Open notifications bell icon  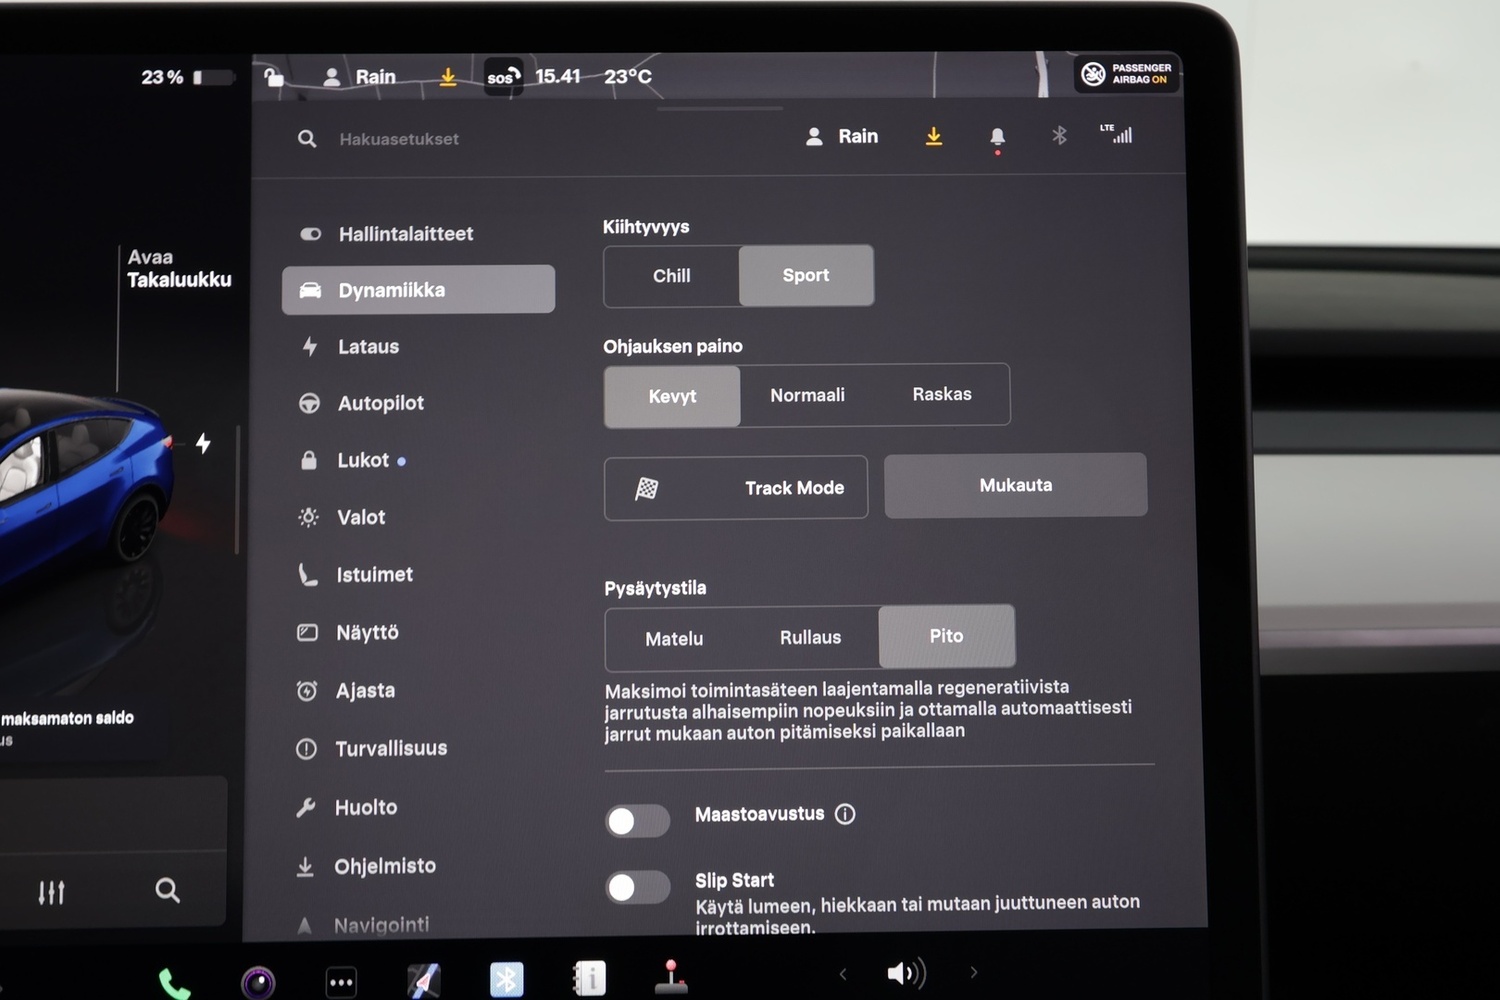pos(997,138)
